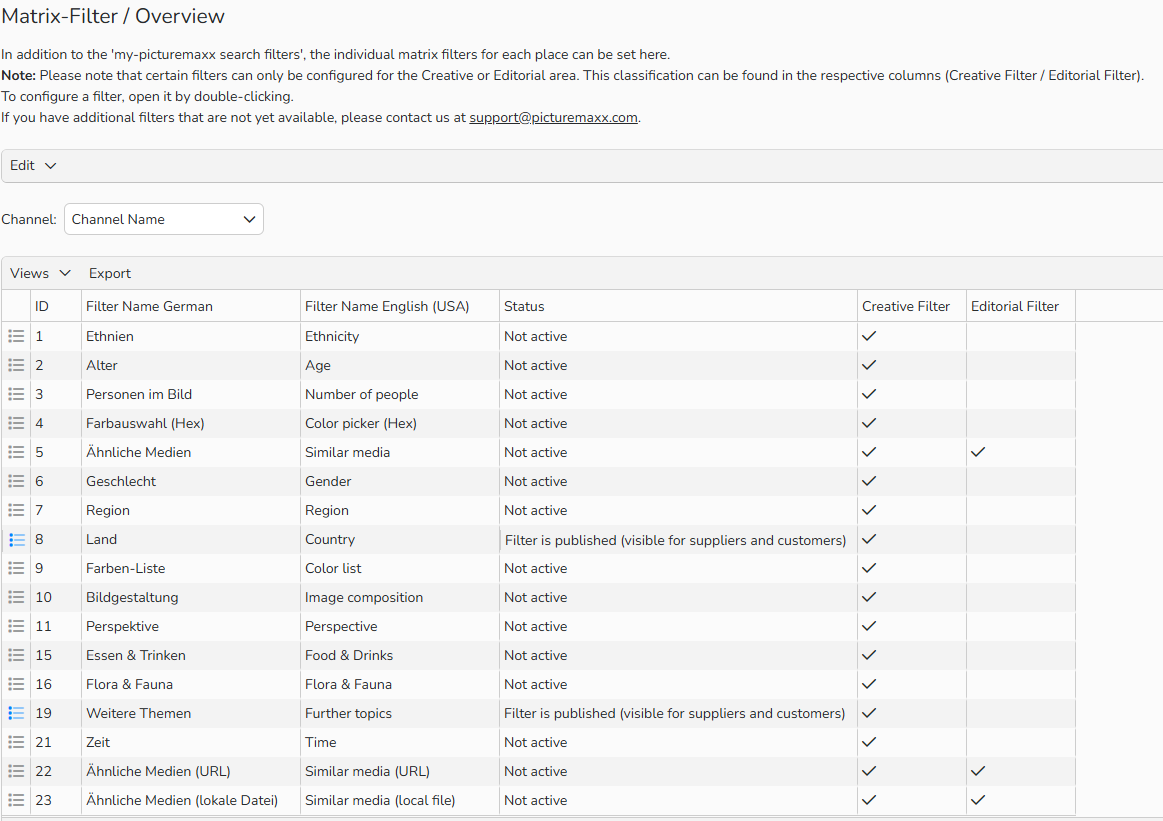Image resolution: width=1163 pixels, height=821 pixels.
Task: Click list icon beside Geschlecht row
Action: (16, 481)
